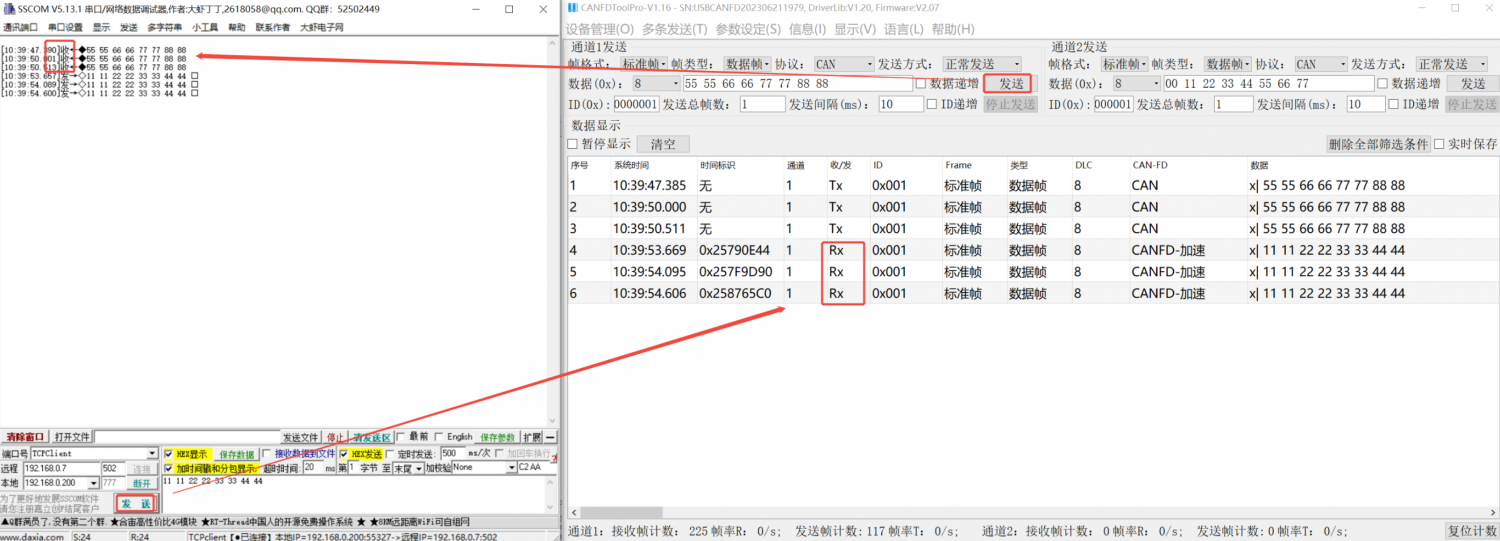Check the 暂停显示 pause display checkbox
The width and height of the screenshot is (1500, 541).
pyautogui.click(x=573, y=144)
